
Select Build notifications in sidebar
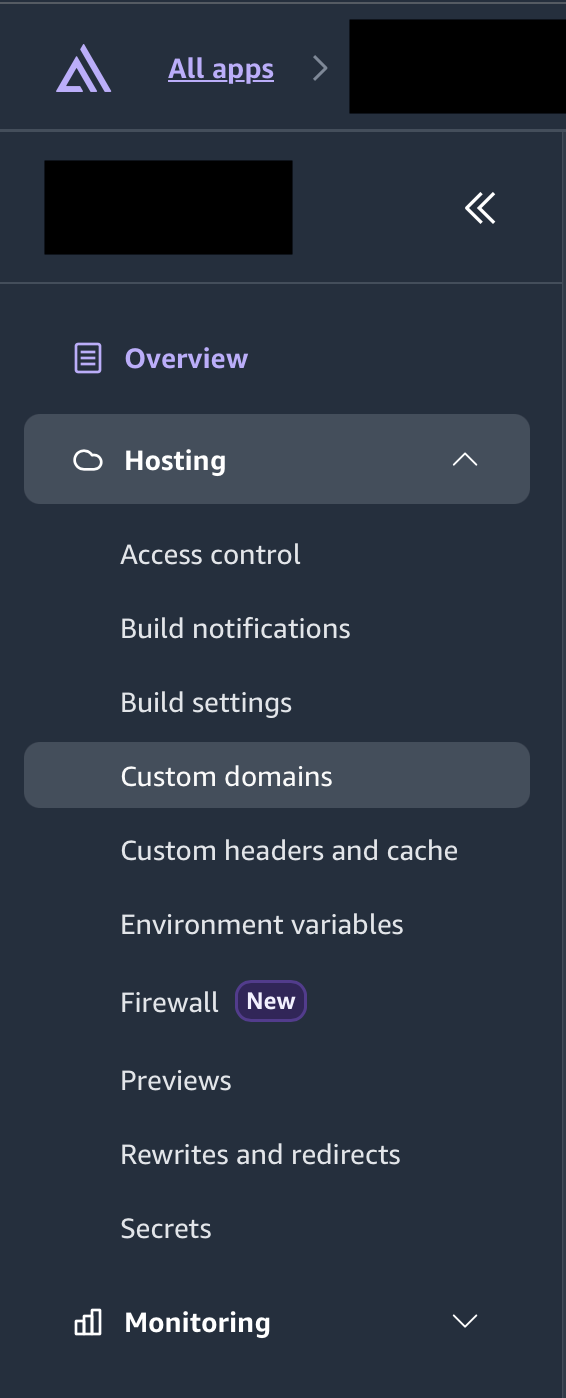point(235,629)
